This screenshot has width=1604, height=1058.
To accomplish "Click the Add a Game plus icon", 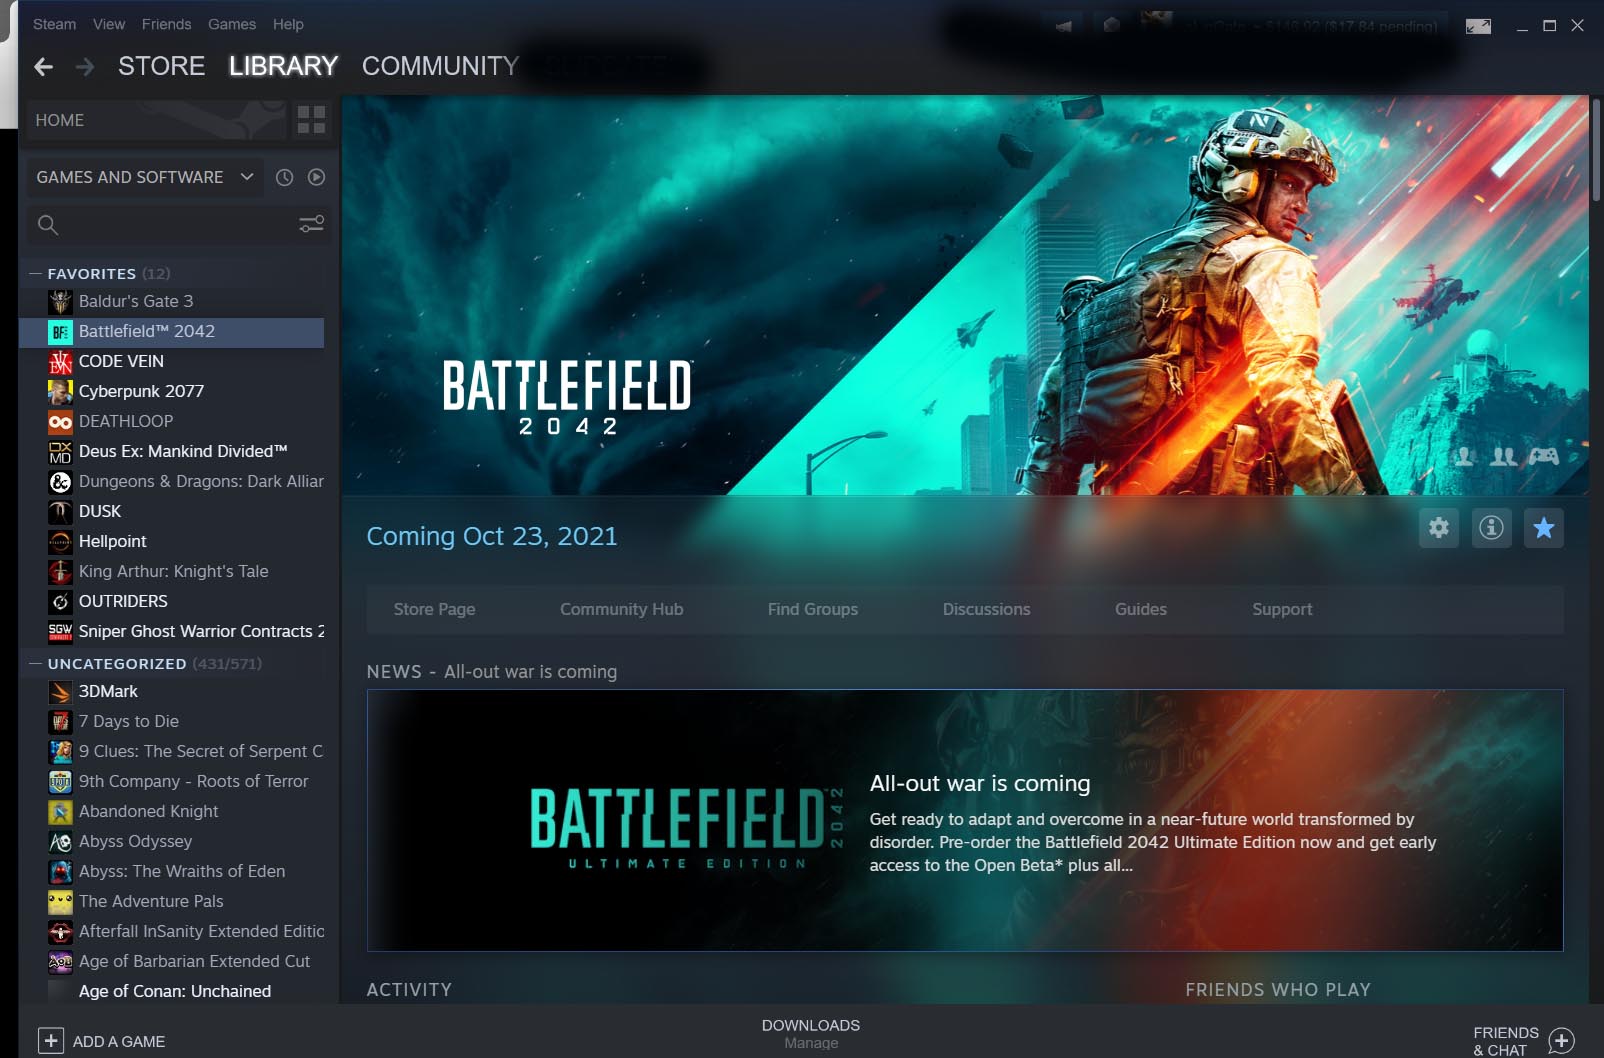I will point(51,1041).
